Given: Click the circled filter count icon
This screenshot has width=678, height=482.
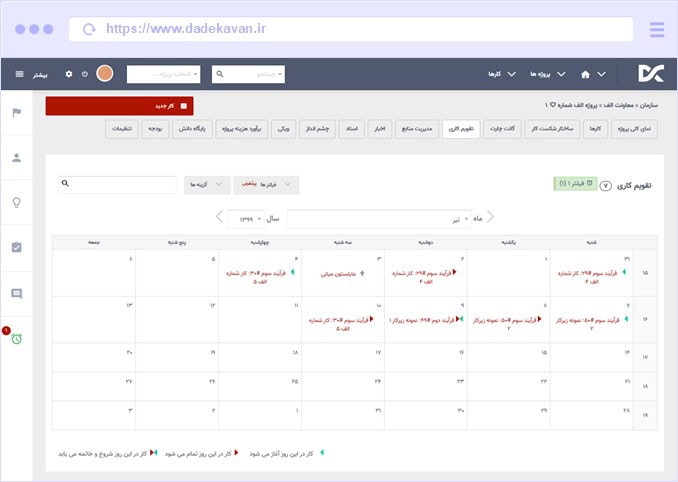Looking at the screenshot, I should coord(605,186).
